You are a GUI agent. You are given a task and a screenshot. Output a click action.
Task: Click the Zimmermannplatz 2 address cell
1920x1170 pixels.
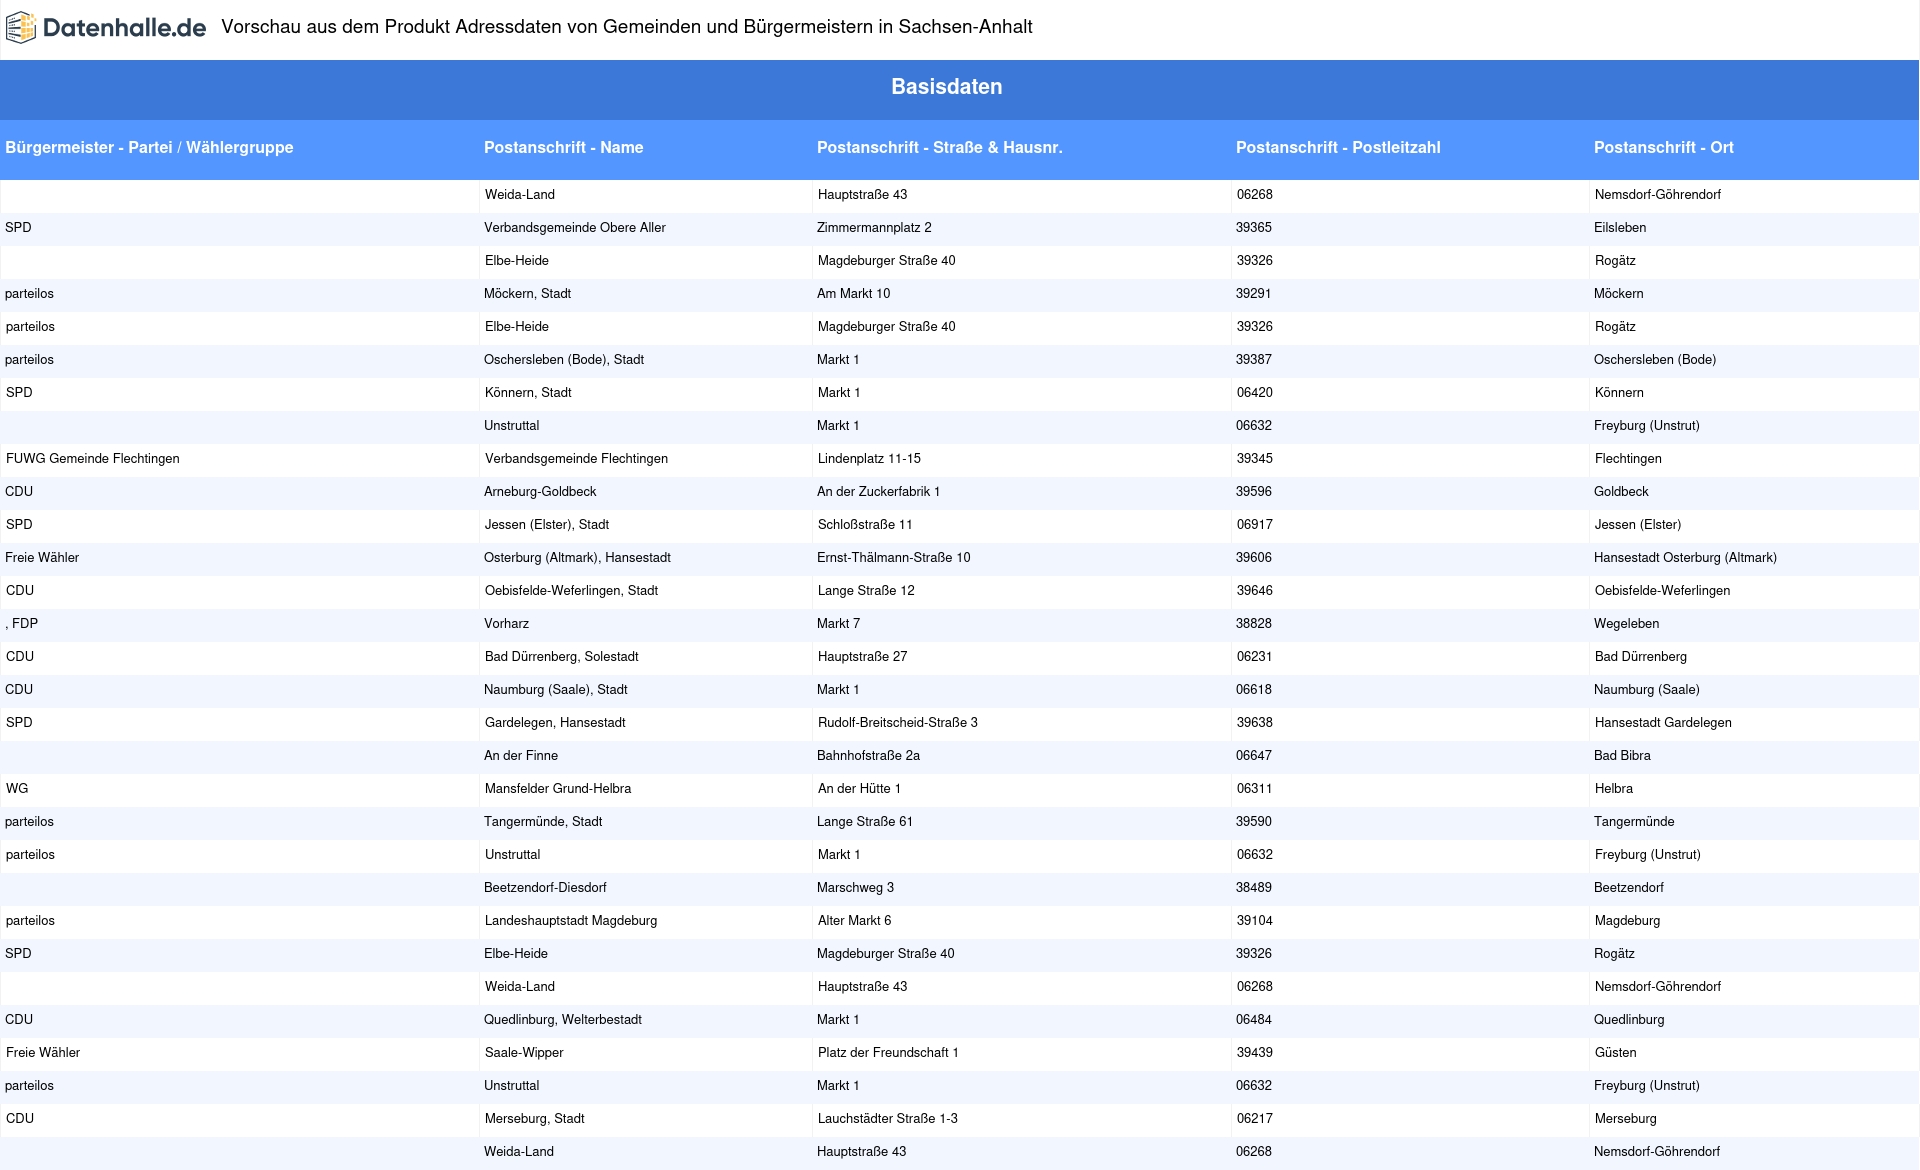point(874,228)
